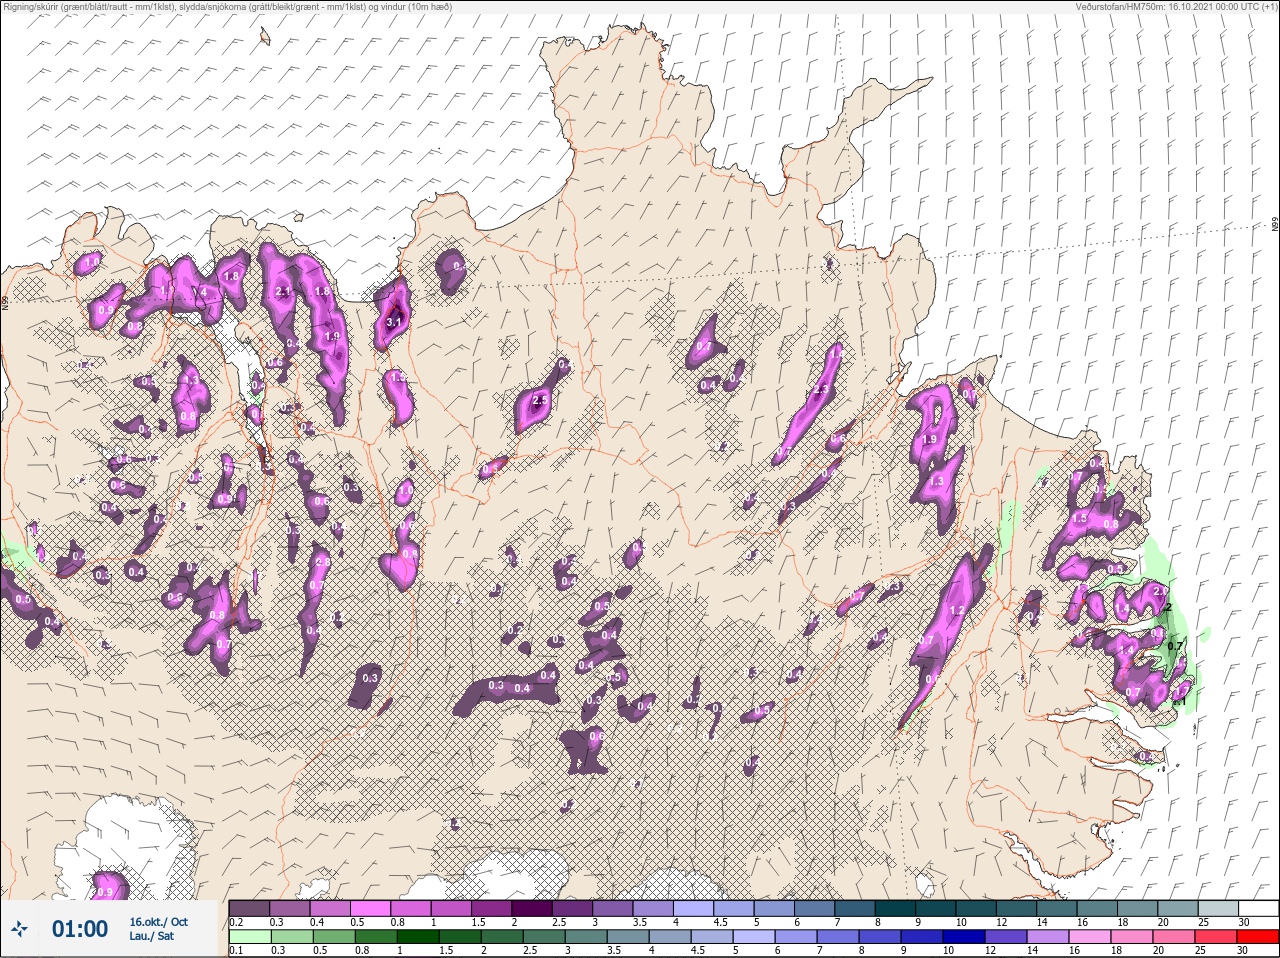
Task: Select the white swatch ending the upper scale at 30
Action: point(1258,908)
